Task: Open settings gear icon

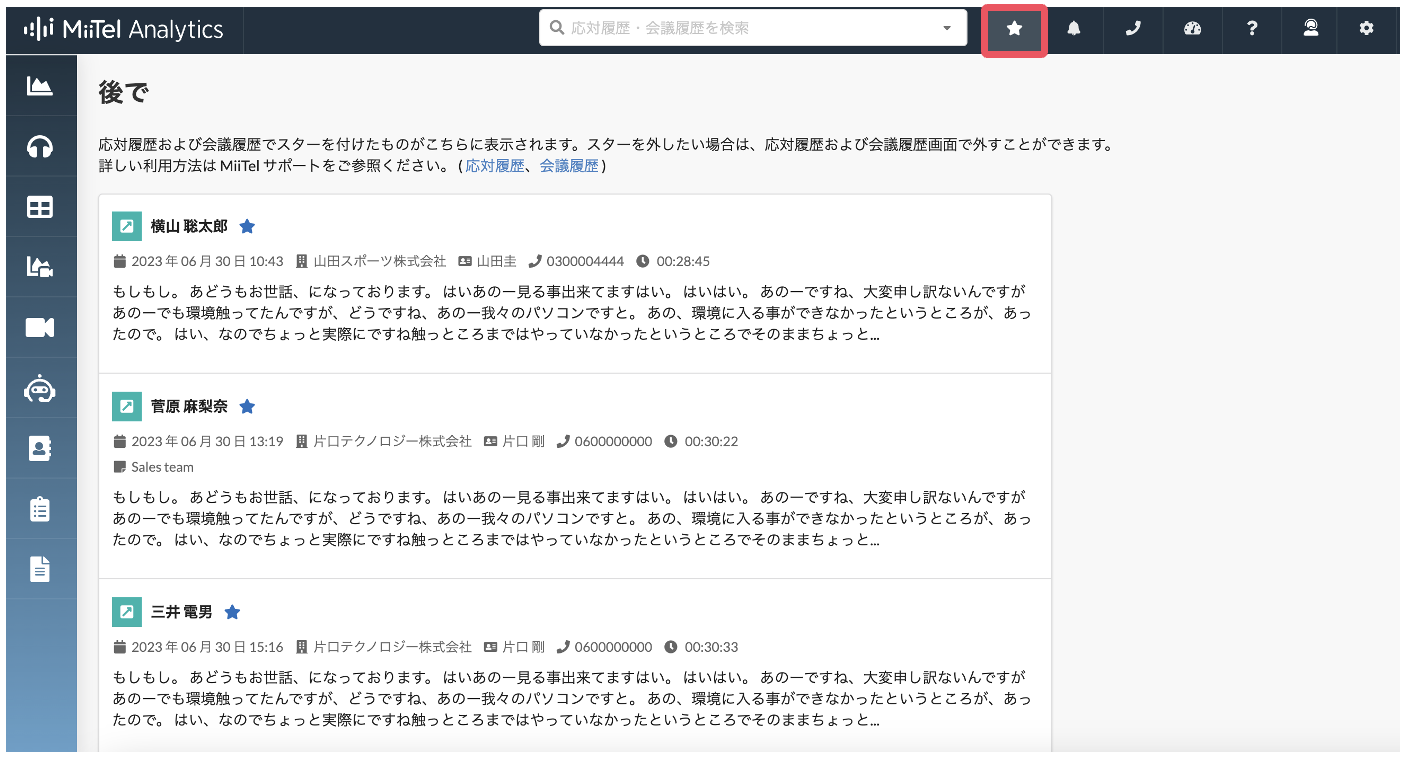Action: coord(1367,29)
